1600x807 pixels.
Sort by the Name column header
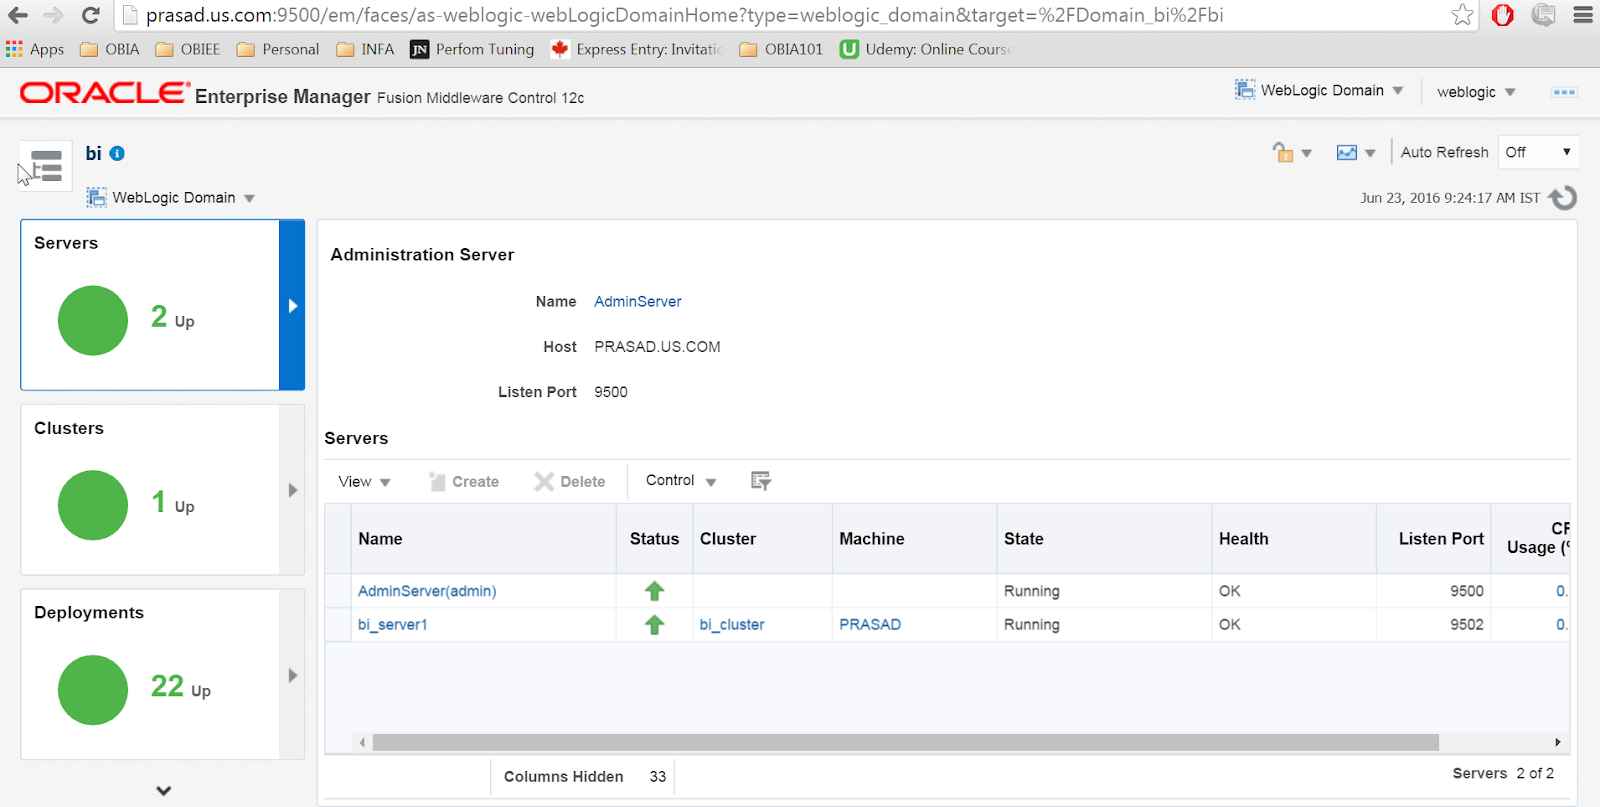483,539
